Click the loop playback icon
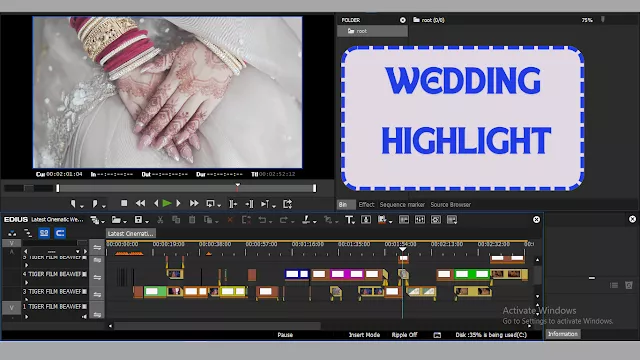This screenshot has width=640, height=360. [210, 203]
